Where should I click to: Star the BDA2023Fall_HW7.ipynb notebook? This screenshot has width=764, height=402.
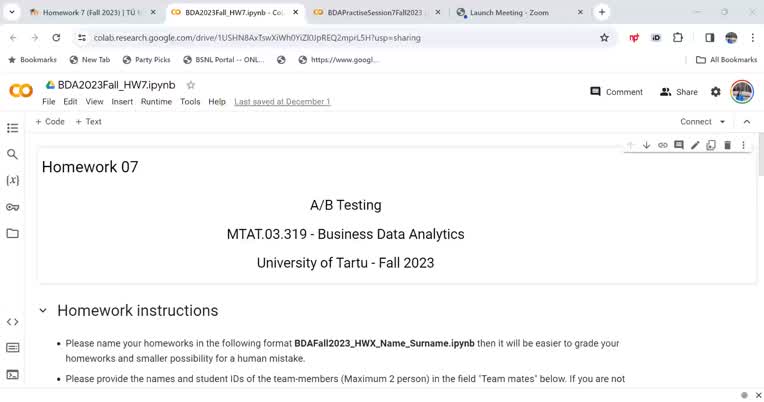[191, 85]
